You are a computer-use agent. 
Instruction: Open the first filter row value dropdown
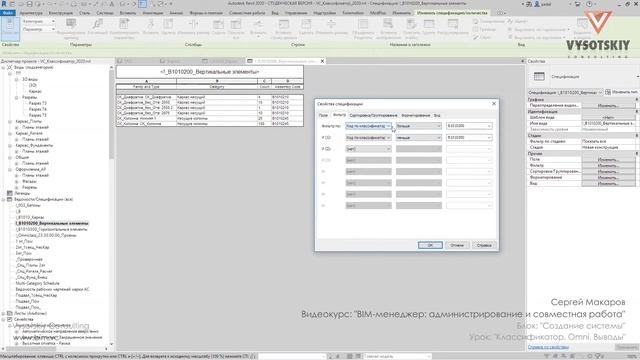coord(469,126)
